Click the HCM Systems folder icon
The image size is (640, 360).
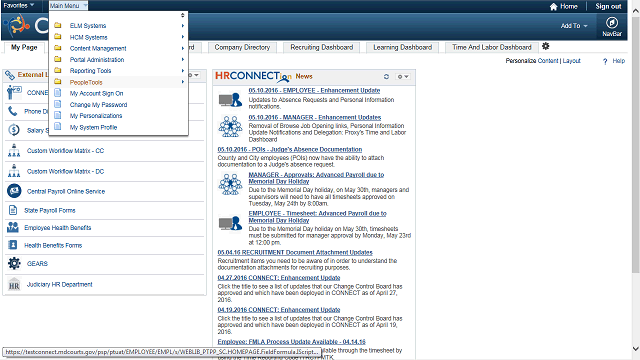[58, 37]
